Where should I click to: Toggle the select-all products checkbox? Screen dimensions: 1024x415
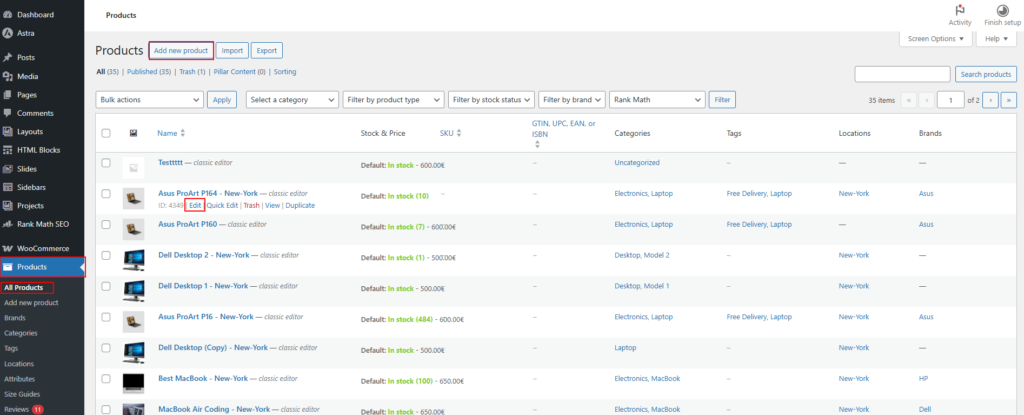click(106, 133)
